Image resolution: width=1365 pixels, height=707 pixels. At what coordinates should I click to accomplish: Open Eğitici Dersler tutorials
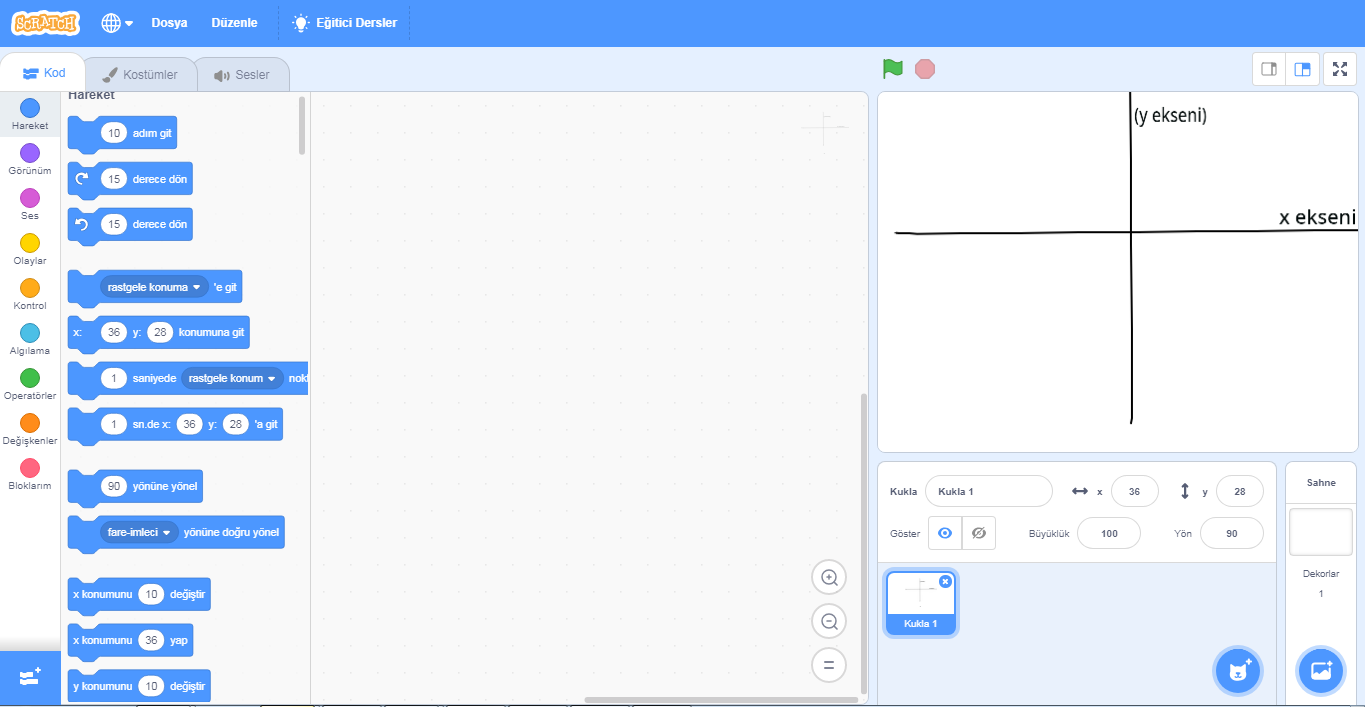[x=343, y=23]
